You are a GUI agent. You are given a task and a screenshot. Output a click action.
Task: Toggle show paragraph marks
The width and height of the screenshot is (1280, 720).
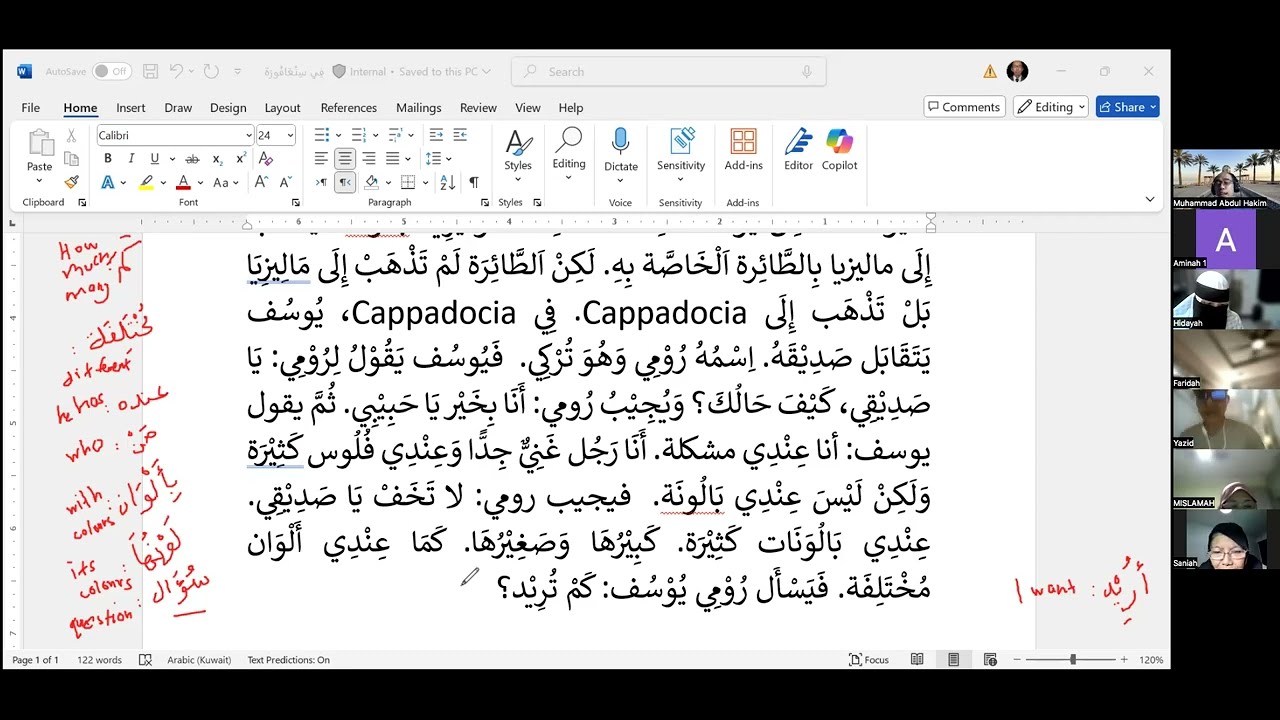[474, 182]
